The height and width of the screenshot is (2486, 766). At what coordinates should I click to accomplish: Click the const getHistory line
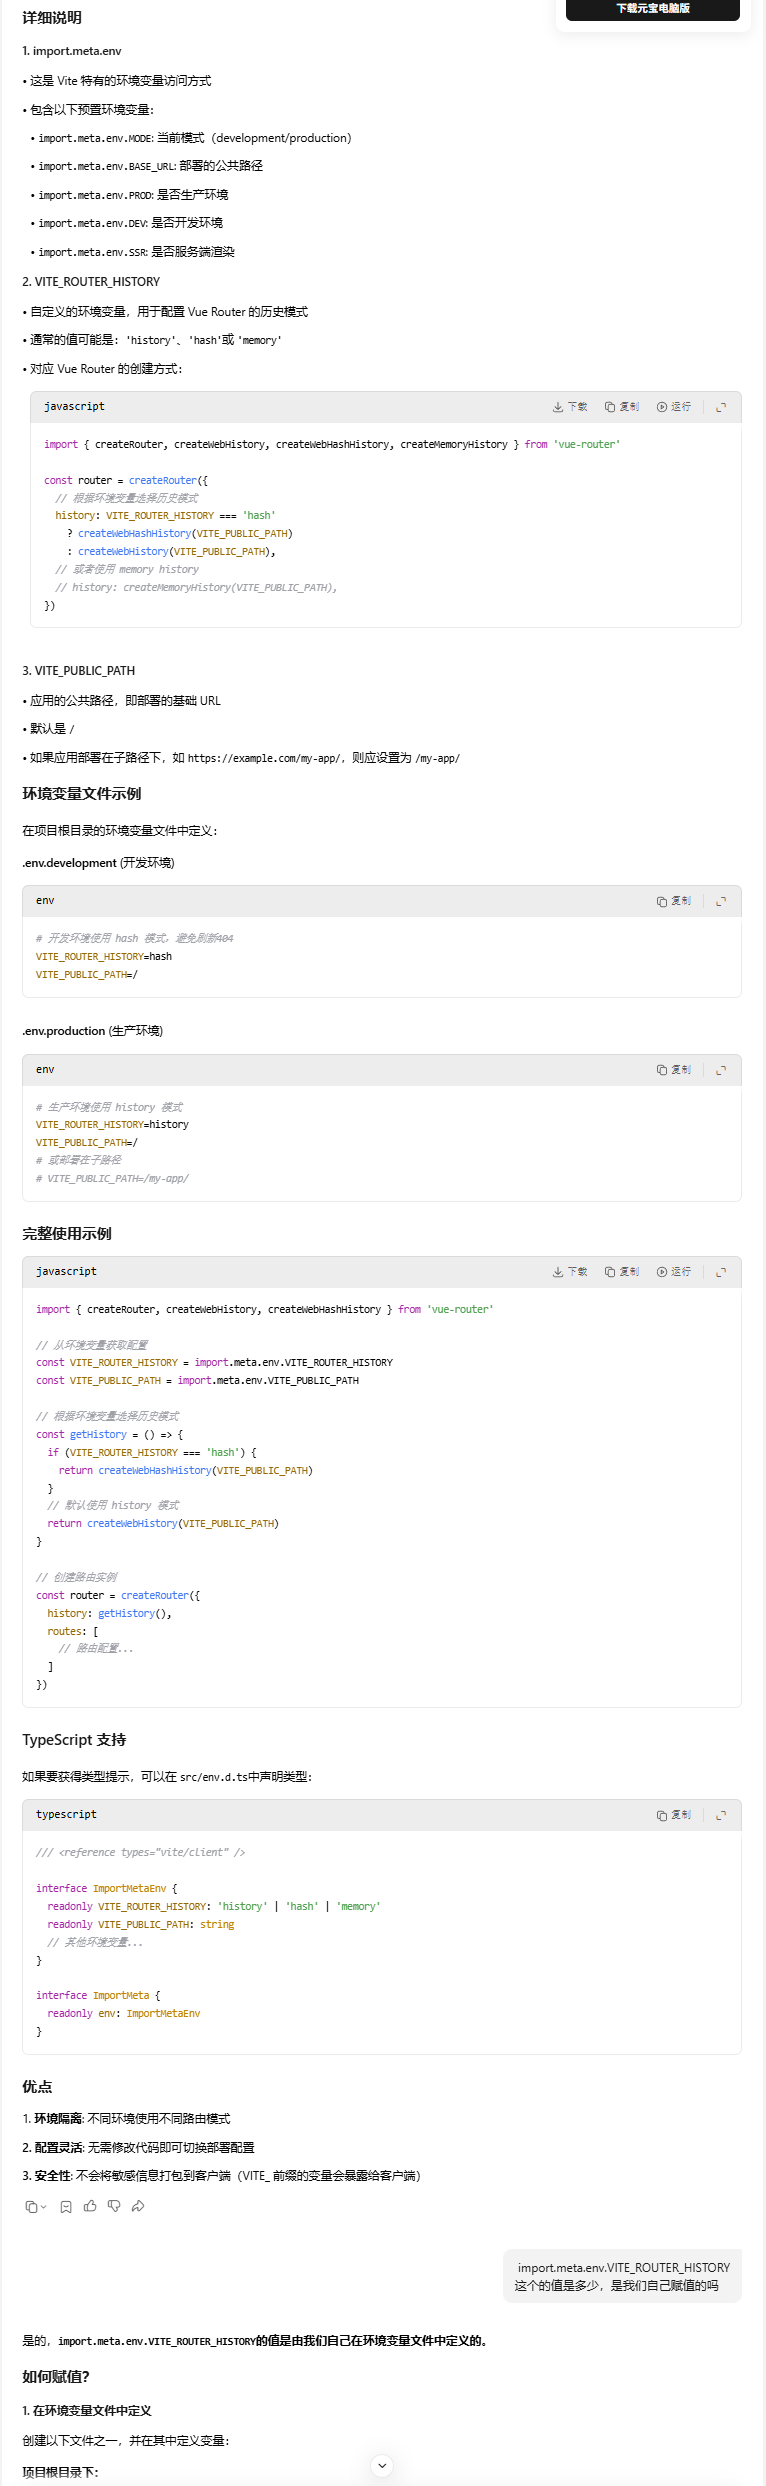point(110,1435)
